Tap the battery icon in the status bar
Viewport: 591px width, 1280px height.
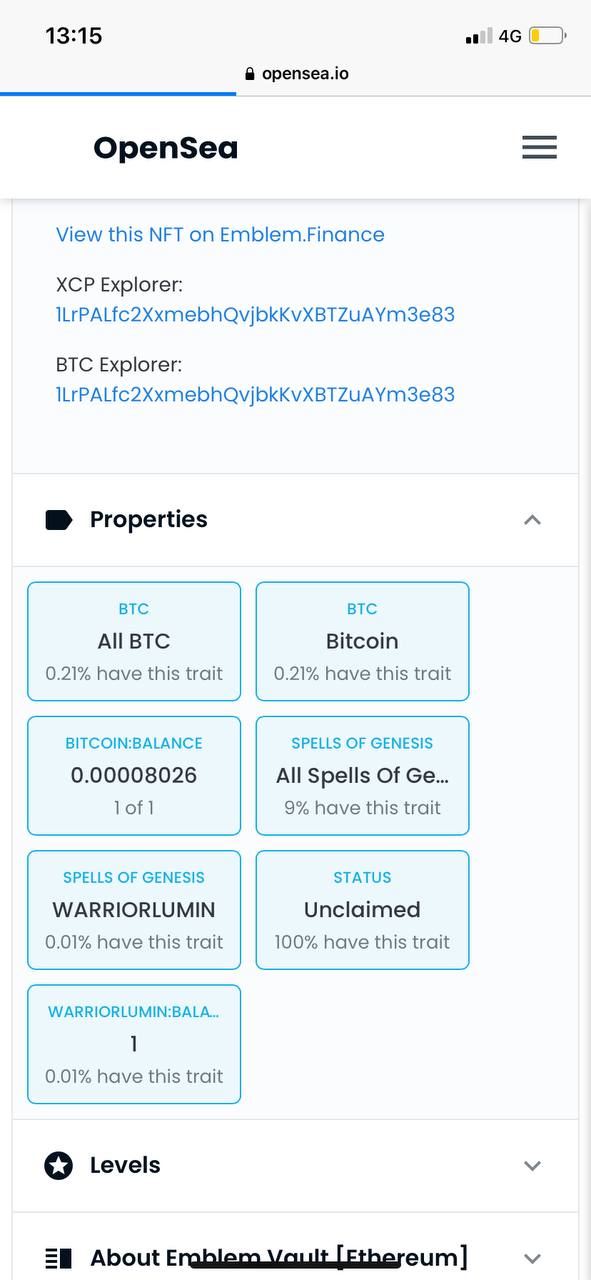coord(548,36)
